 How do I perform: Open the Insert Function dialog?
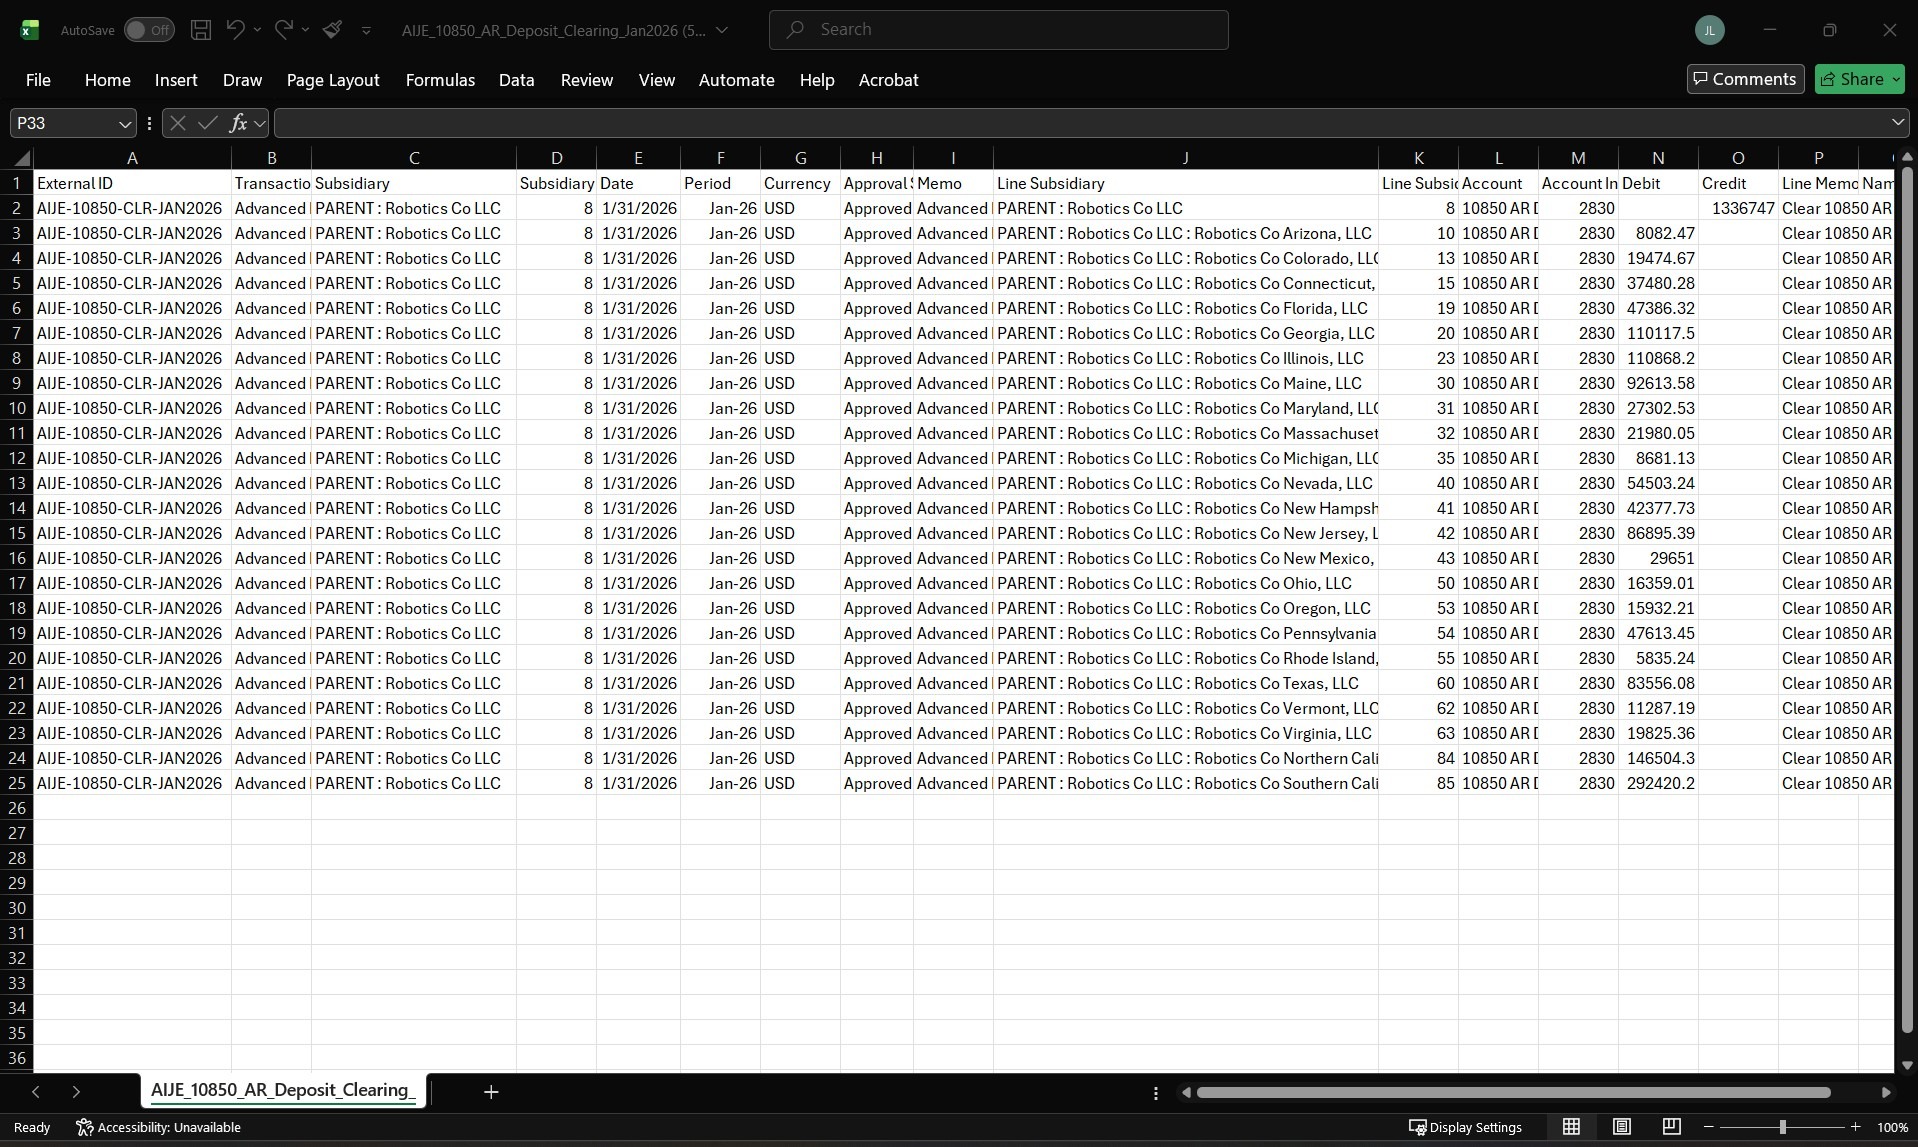[x=240, y=122]
